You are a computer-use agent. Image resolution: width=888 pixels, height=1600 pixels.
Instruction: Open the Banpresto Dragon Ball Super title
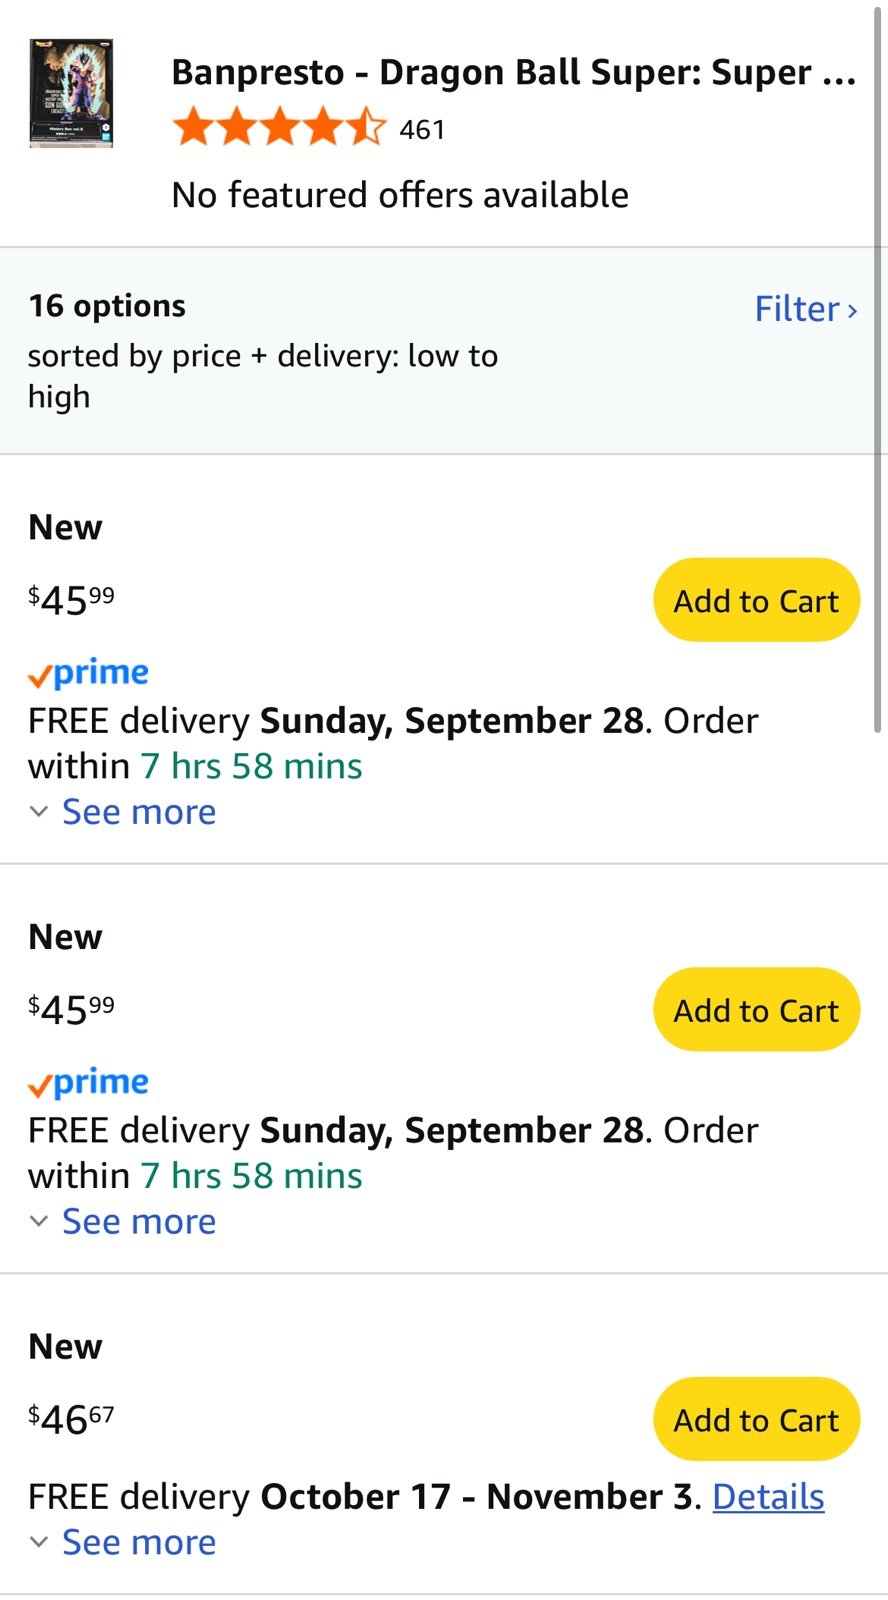(x=513, y=73)
